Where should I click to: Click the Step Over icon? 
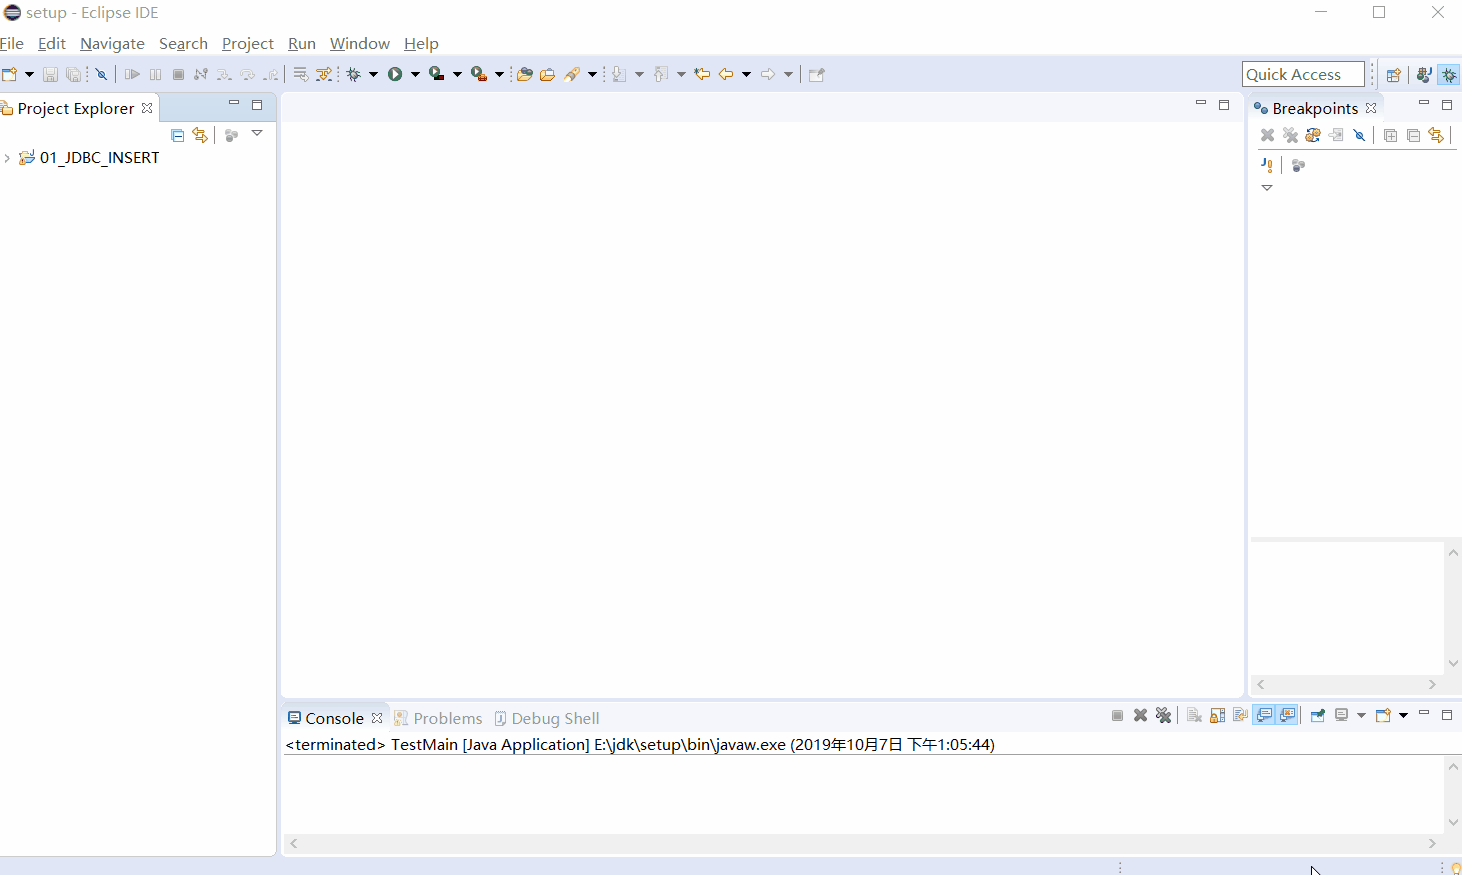[x=247, y=74]
